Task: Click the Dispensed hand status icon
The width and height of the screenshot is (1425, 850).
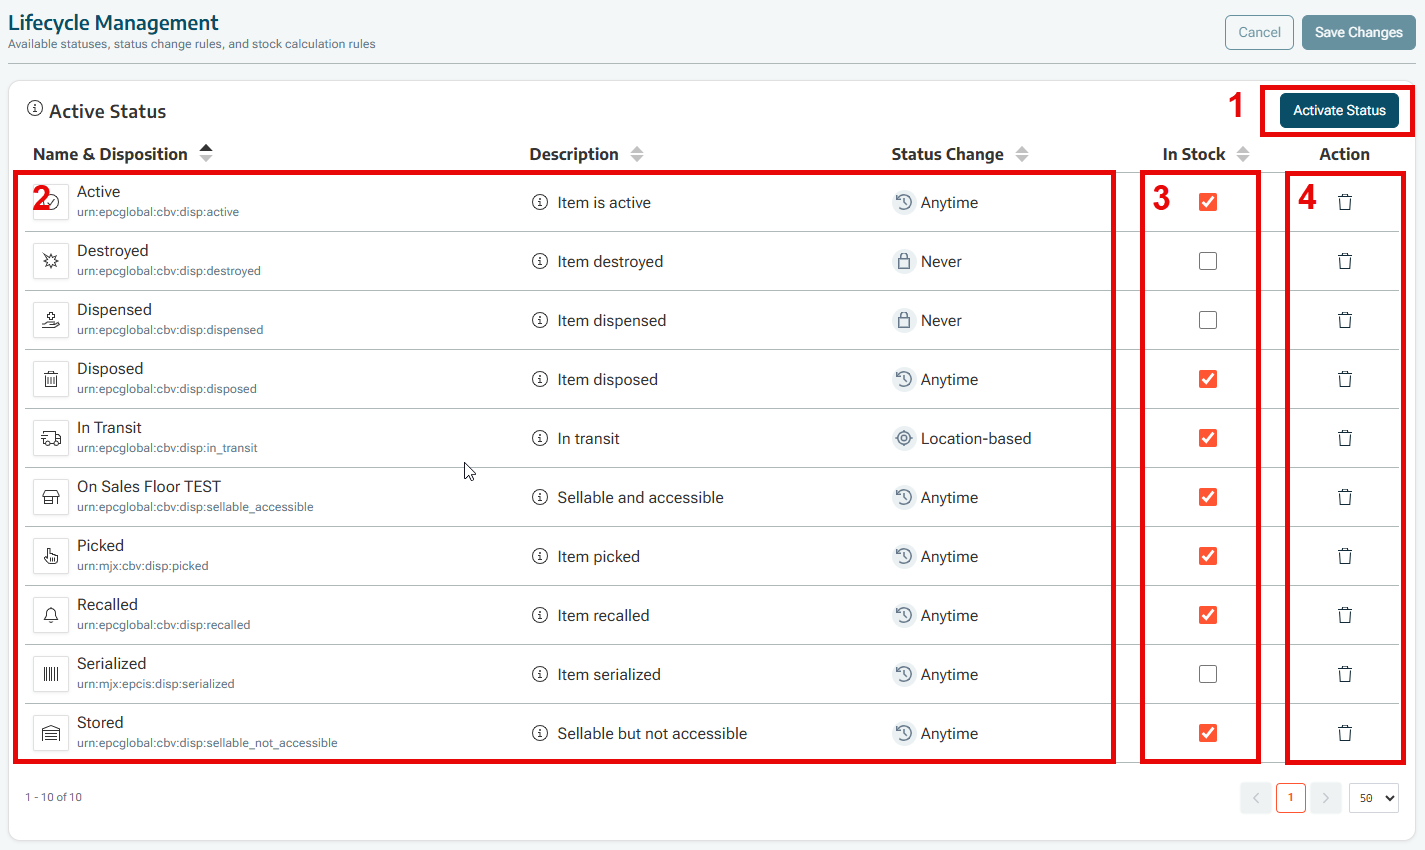Action: pos(51,320)
